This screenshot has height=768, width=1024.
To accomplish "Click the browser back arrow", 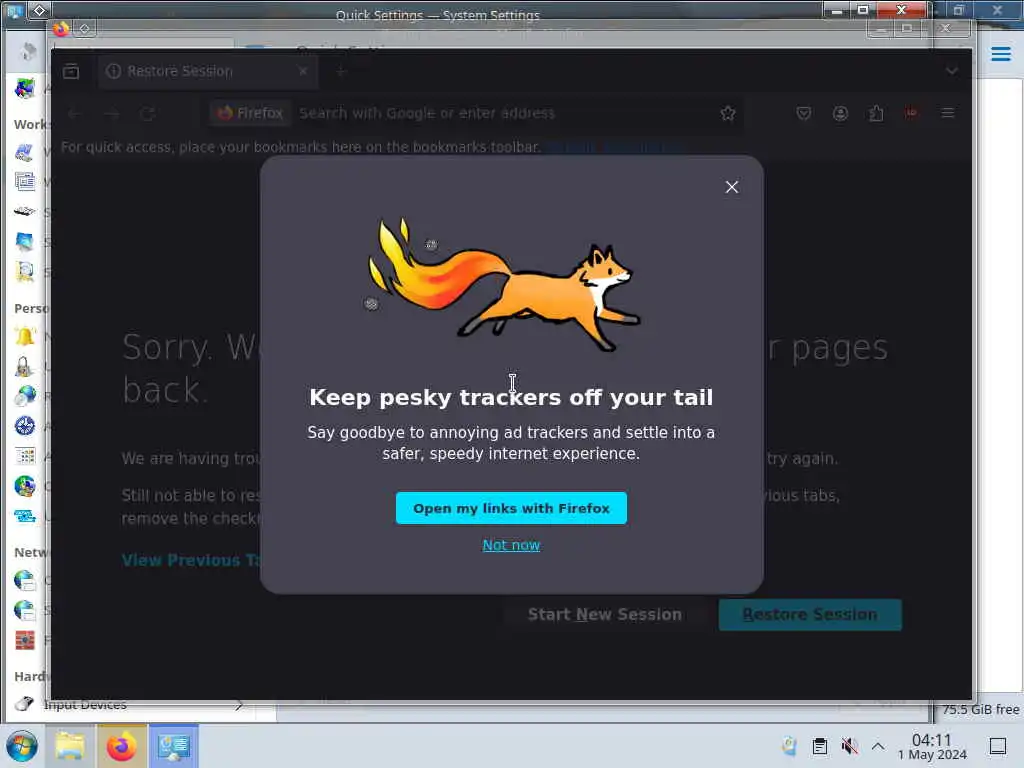I will (x=74, y=114).
